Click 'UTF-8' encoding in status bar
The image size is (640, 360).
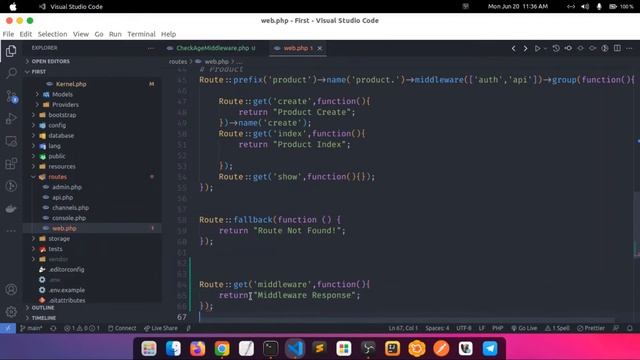(464, 328)
